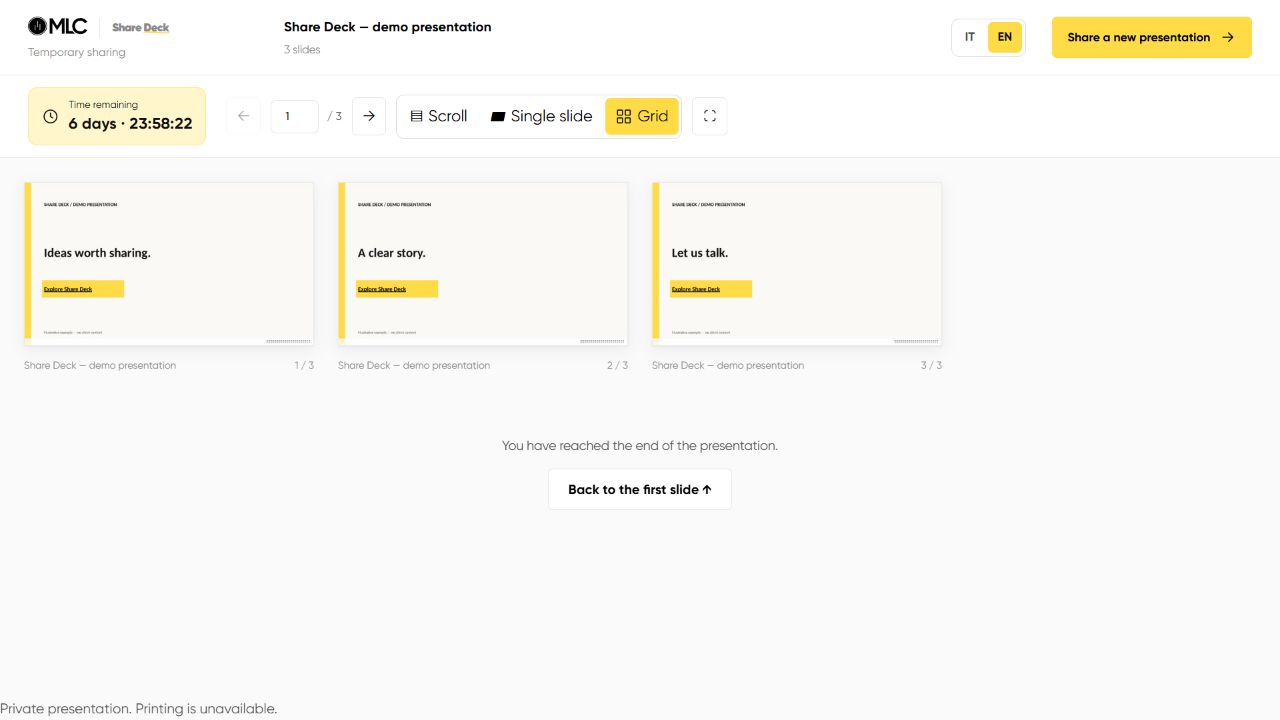Viewport: 1280px width, 720px height.
Task: Click the end of presentation message
Action: click(640, 445)
